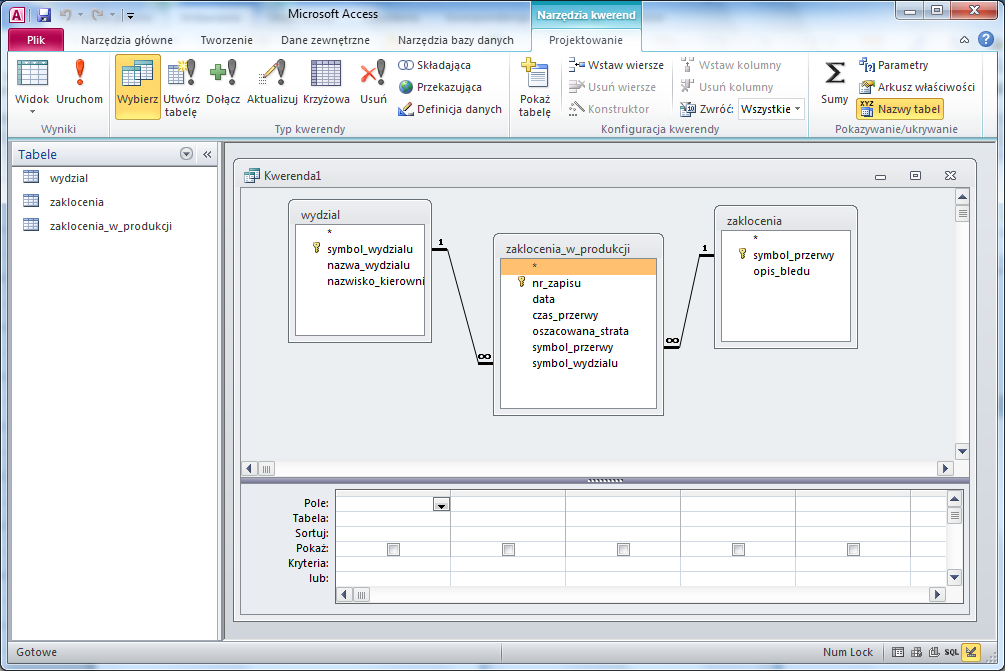The image size is (1005, 671).
Task: Choose the Usuń delete query
Action: (373, 81)
